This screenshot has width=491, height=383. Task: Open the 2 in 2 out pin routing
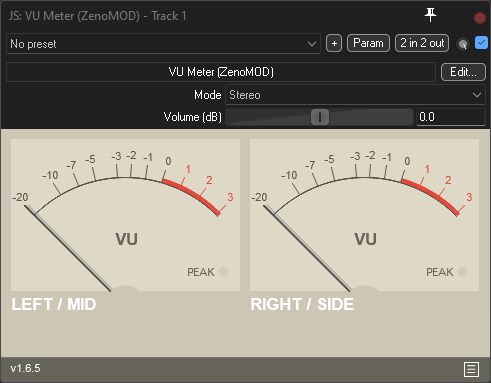coord(422,43)
